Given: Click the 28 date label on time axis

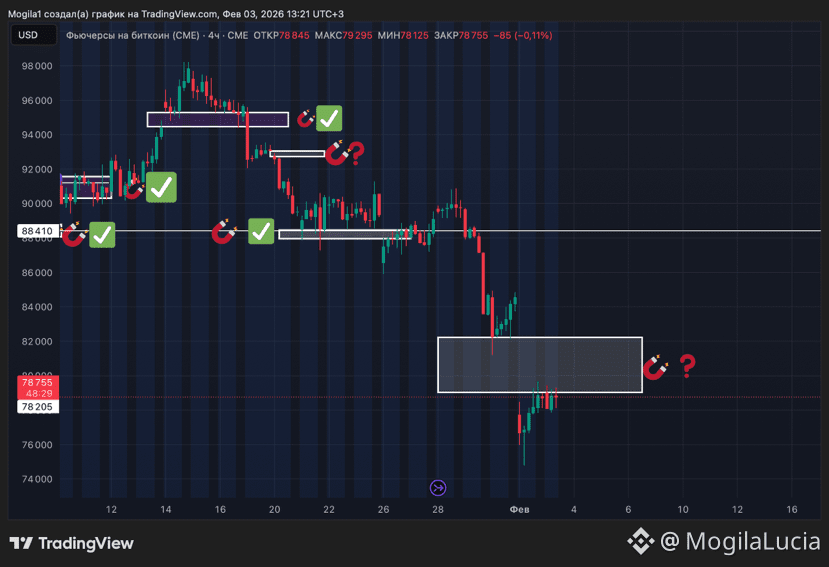Looking at the screenshot, I should point(438,509).
